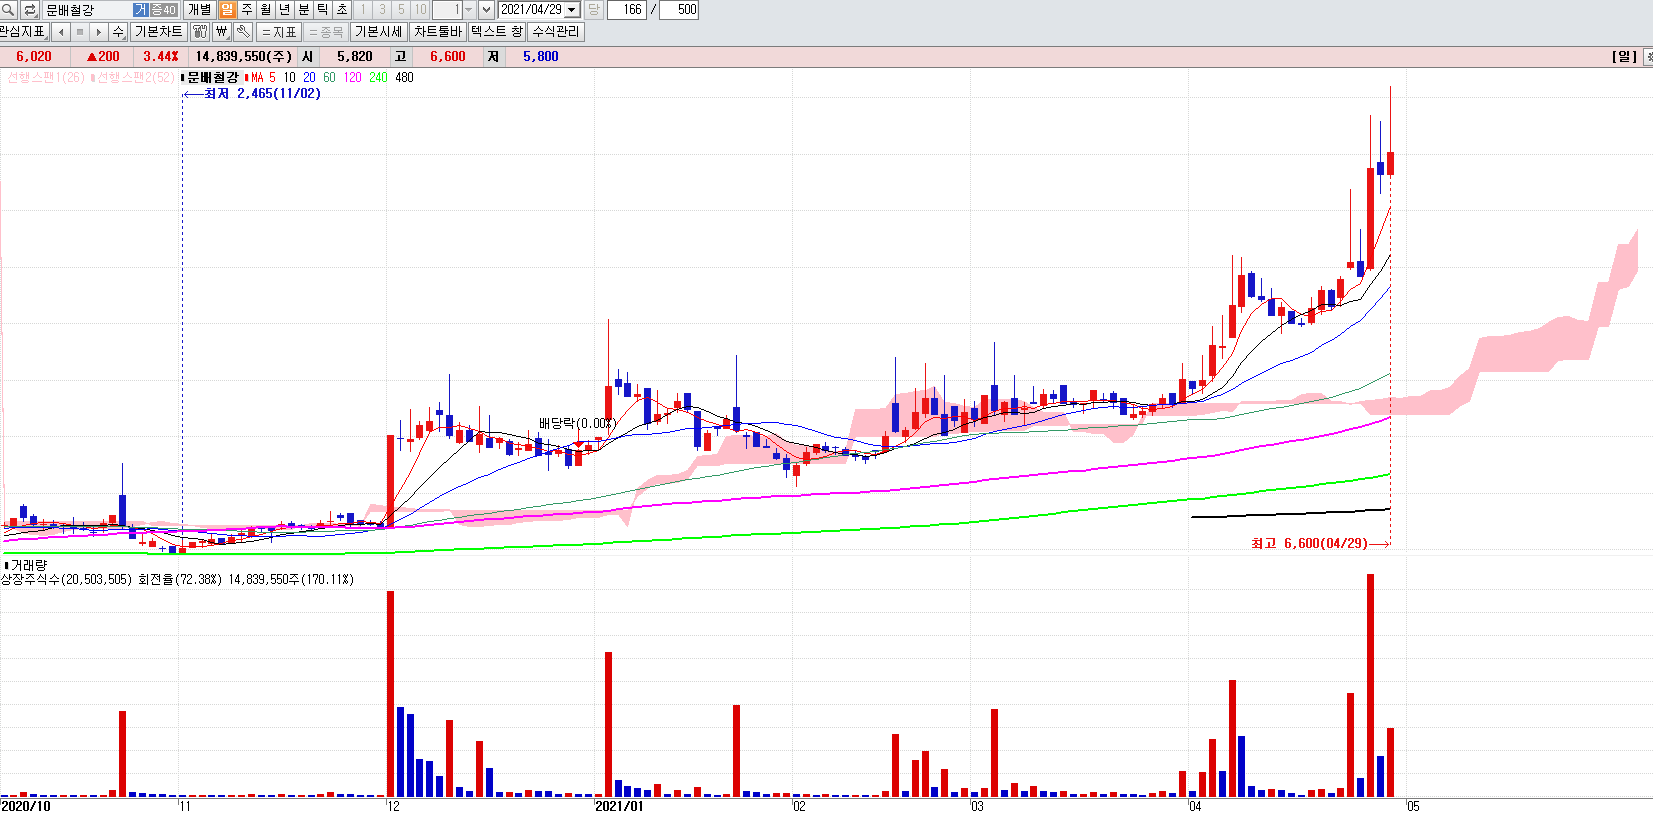Select the 주 weekly period
The height and width of the screenshot is (813, 1653).
pyautogui.click(x=246, y=10)
